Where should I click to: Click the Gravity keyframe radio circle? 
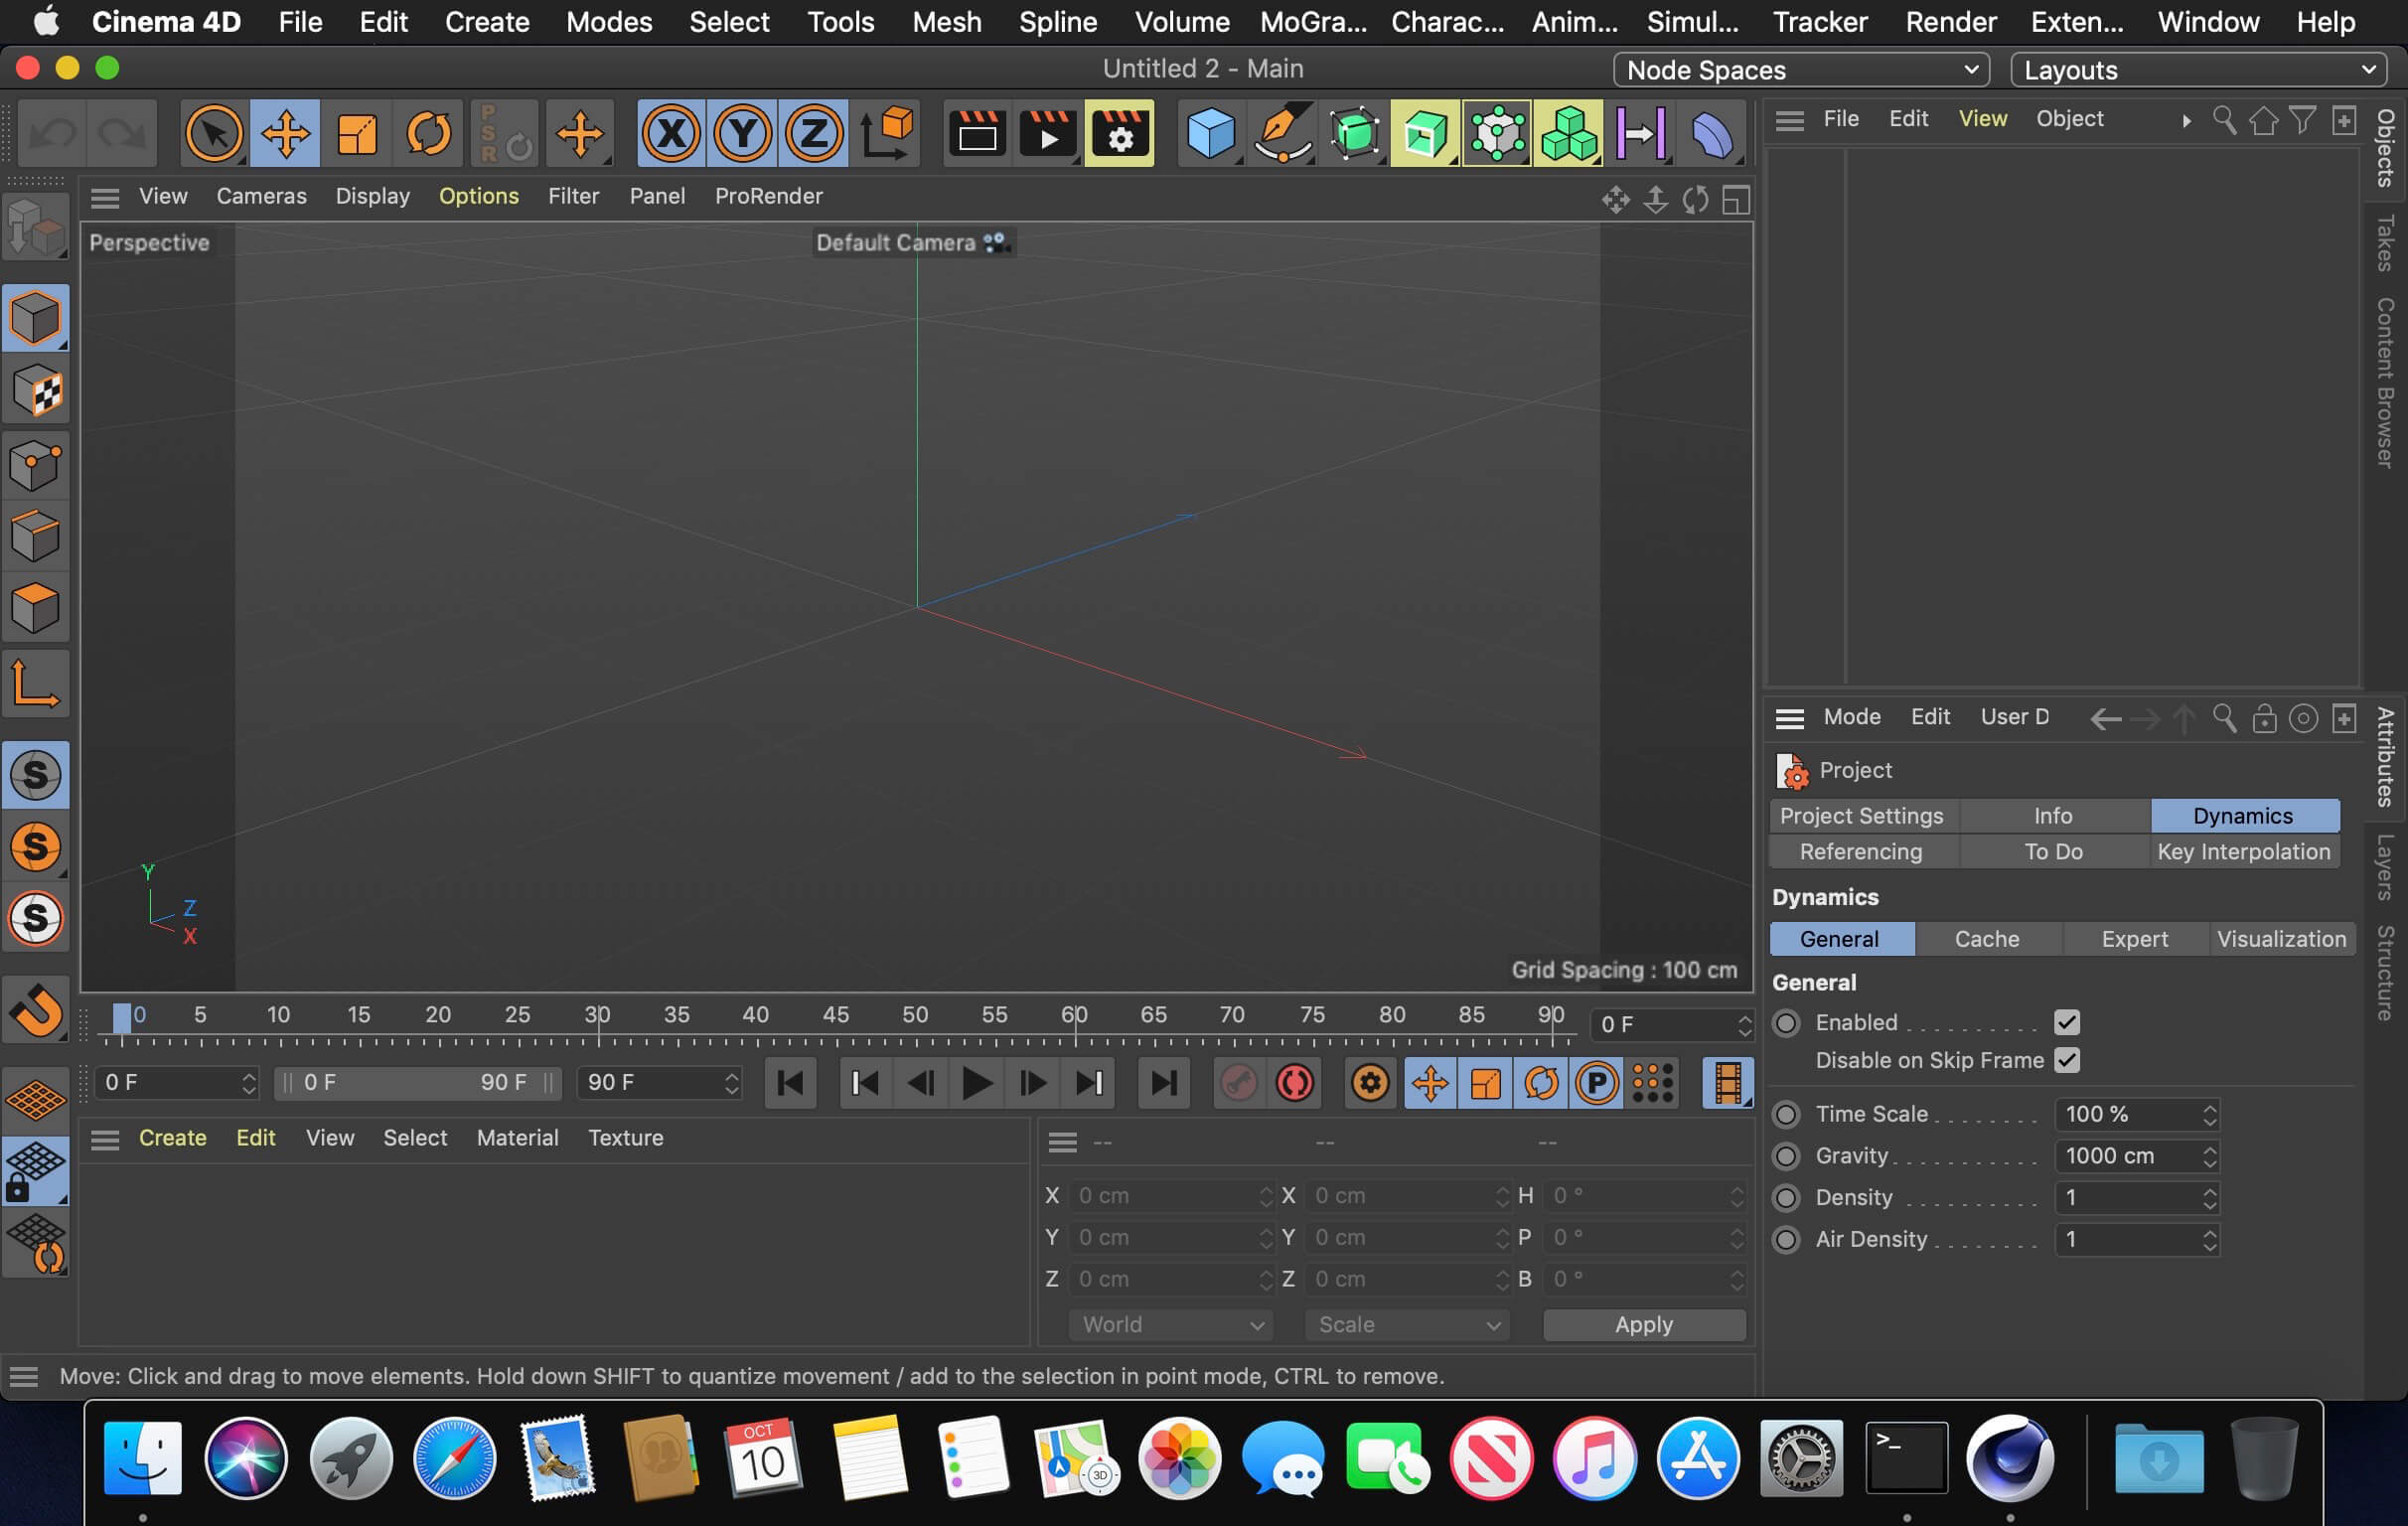point(1786,1156)
